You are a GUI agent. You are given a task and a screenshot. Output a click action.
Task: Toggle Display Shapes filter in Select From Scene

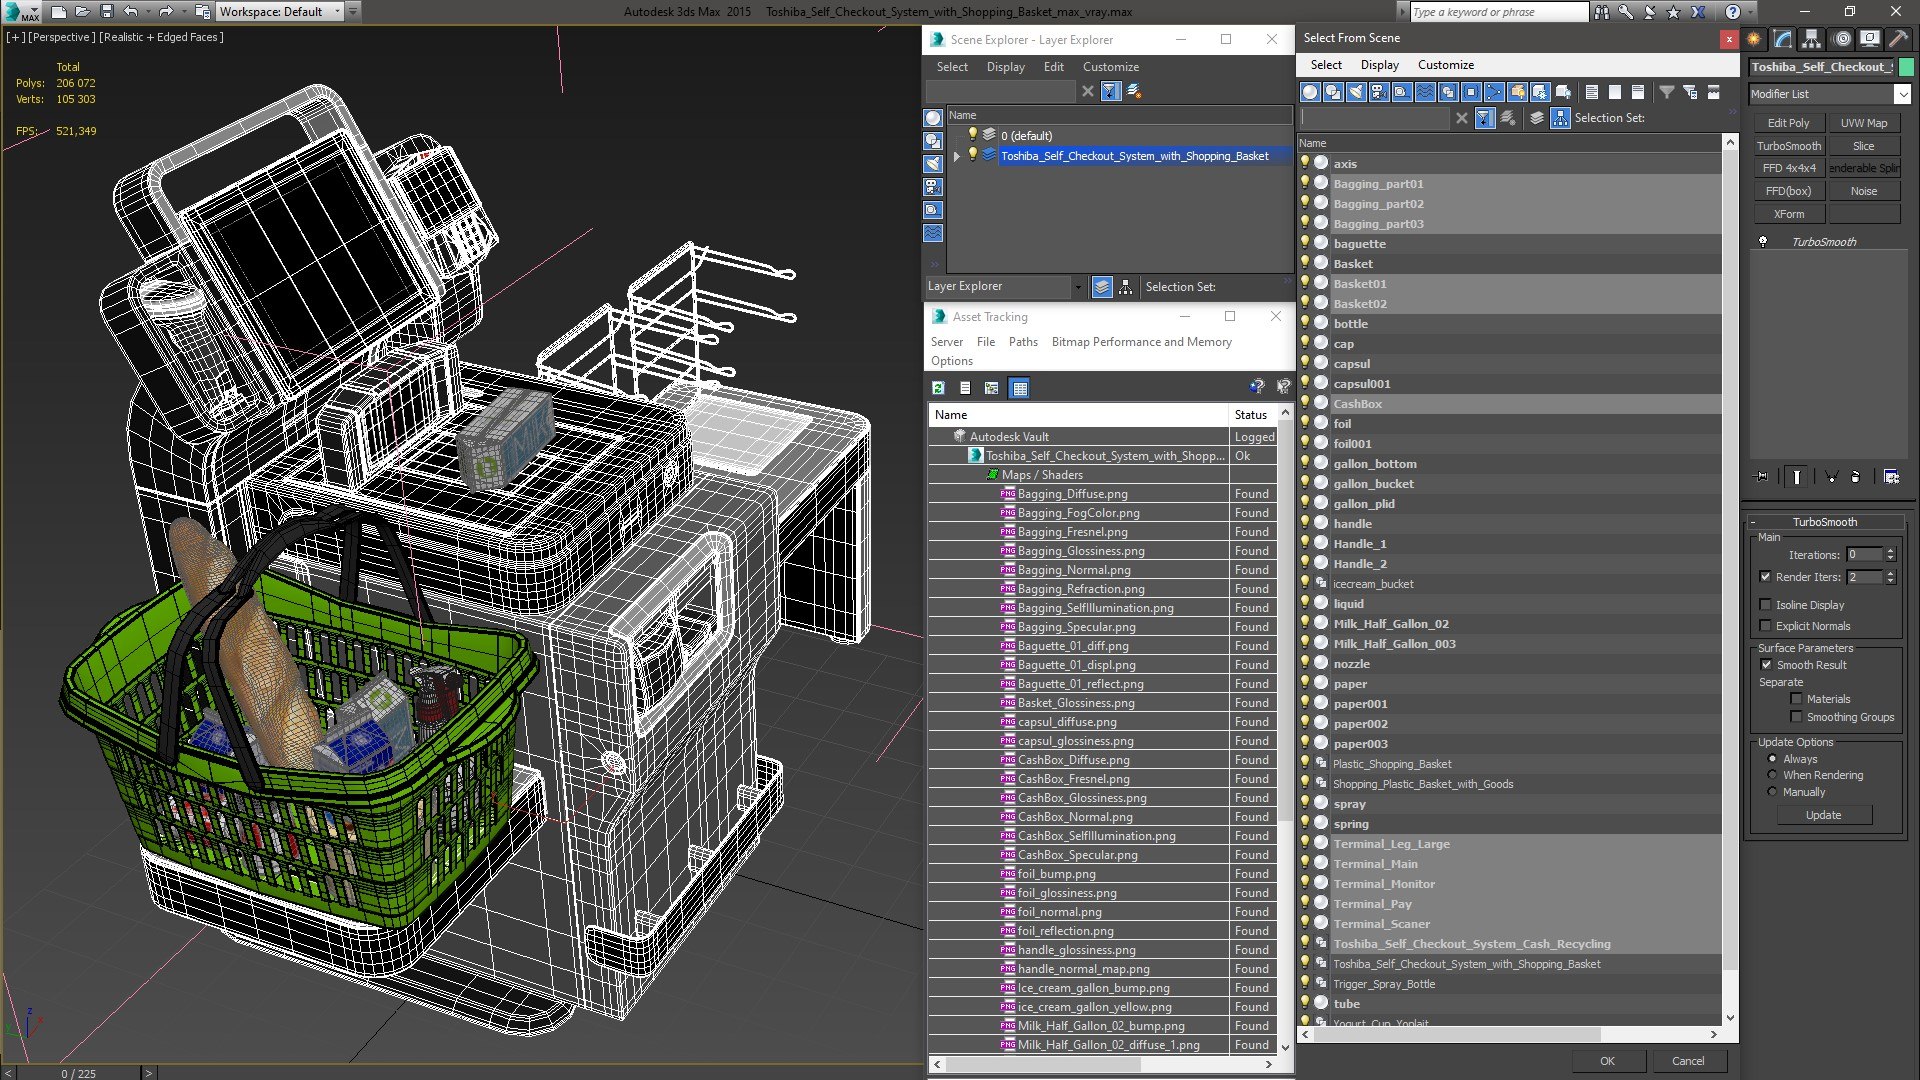pos(1333,92)
